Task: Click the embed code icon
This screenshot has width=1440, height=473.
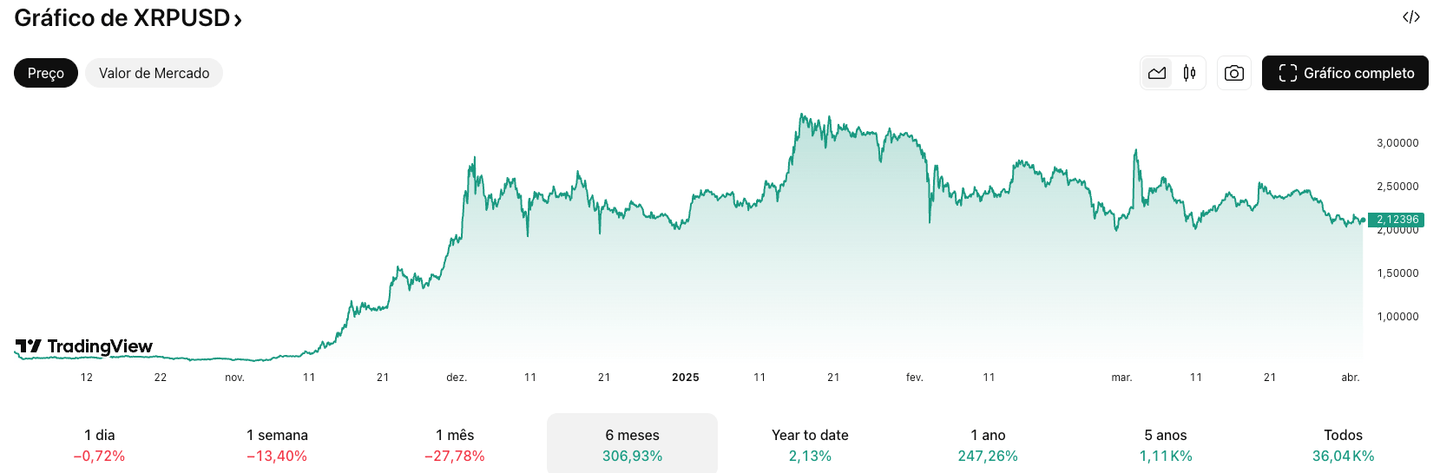Action: pos(1411,17)
